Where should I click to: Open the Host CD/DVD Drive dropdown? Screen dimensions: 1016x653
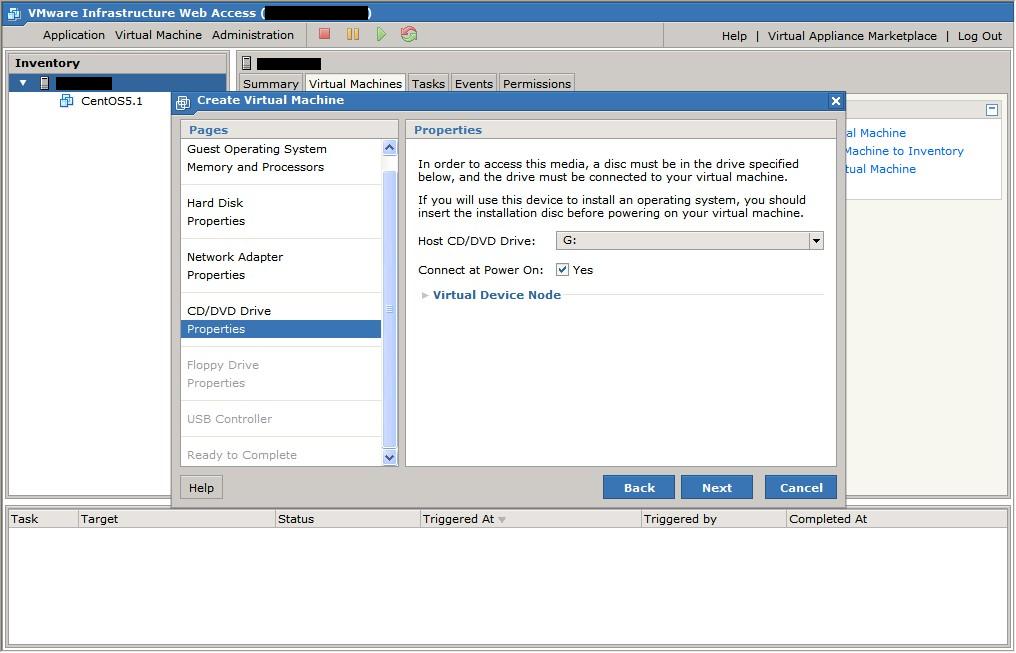[816, 241]
